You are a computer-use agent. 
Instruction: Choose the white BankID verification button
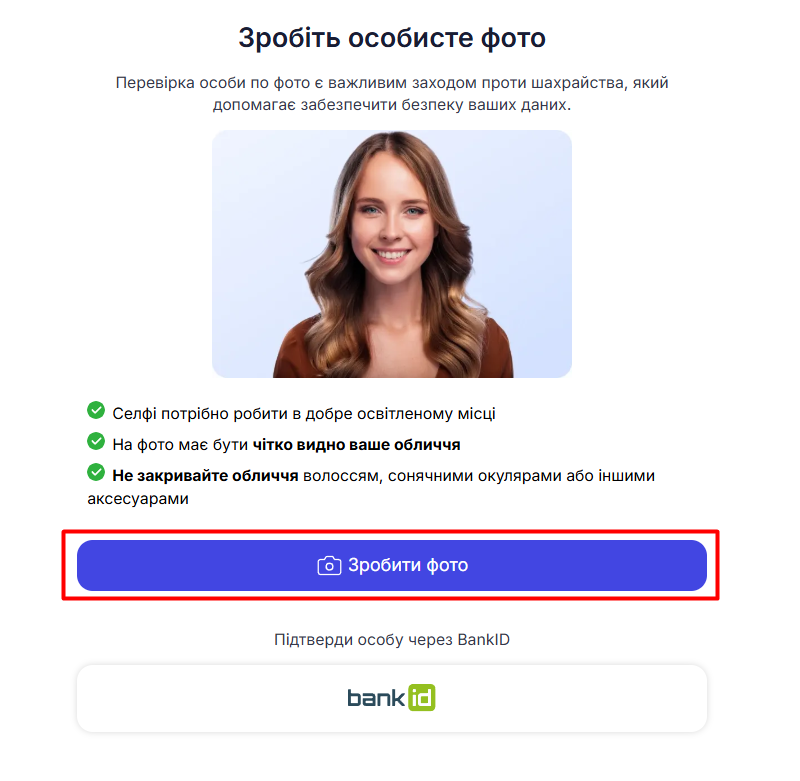pyautogui.click(x=392, y=698)
